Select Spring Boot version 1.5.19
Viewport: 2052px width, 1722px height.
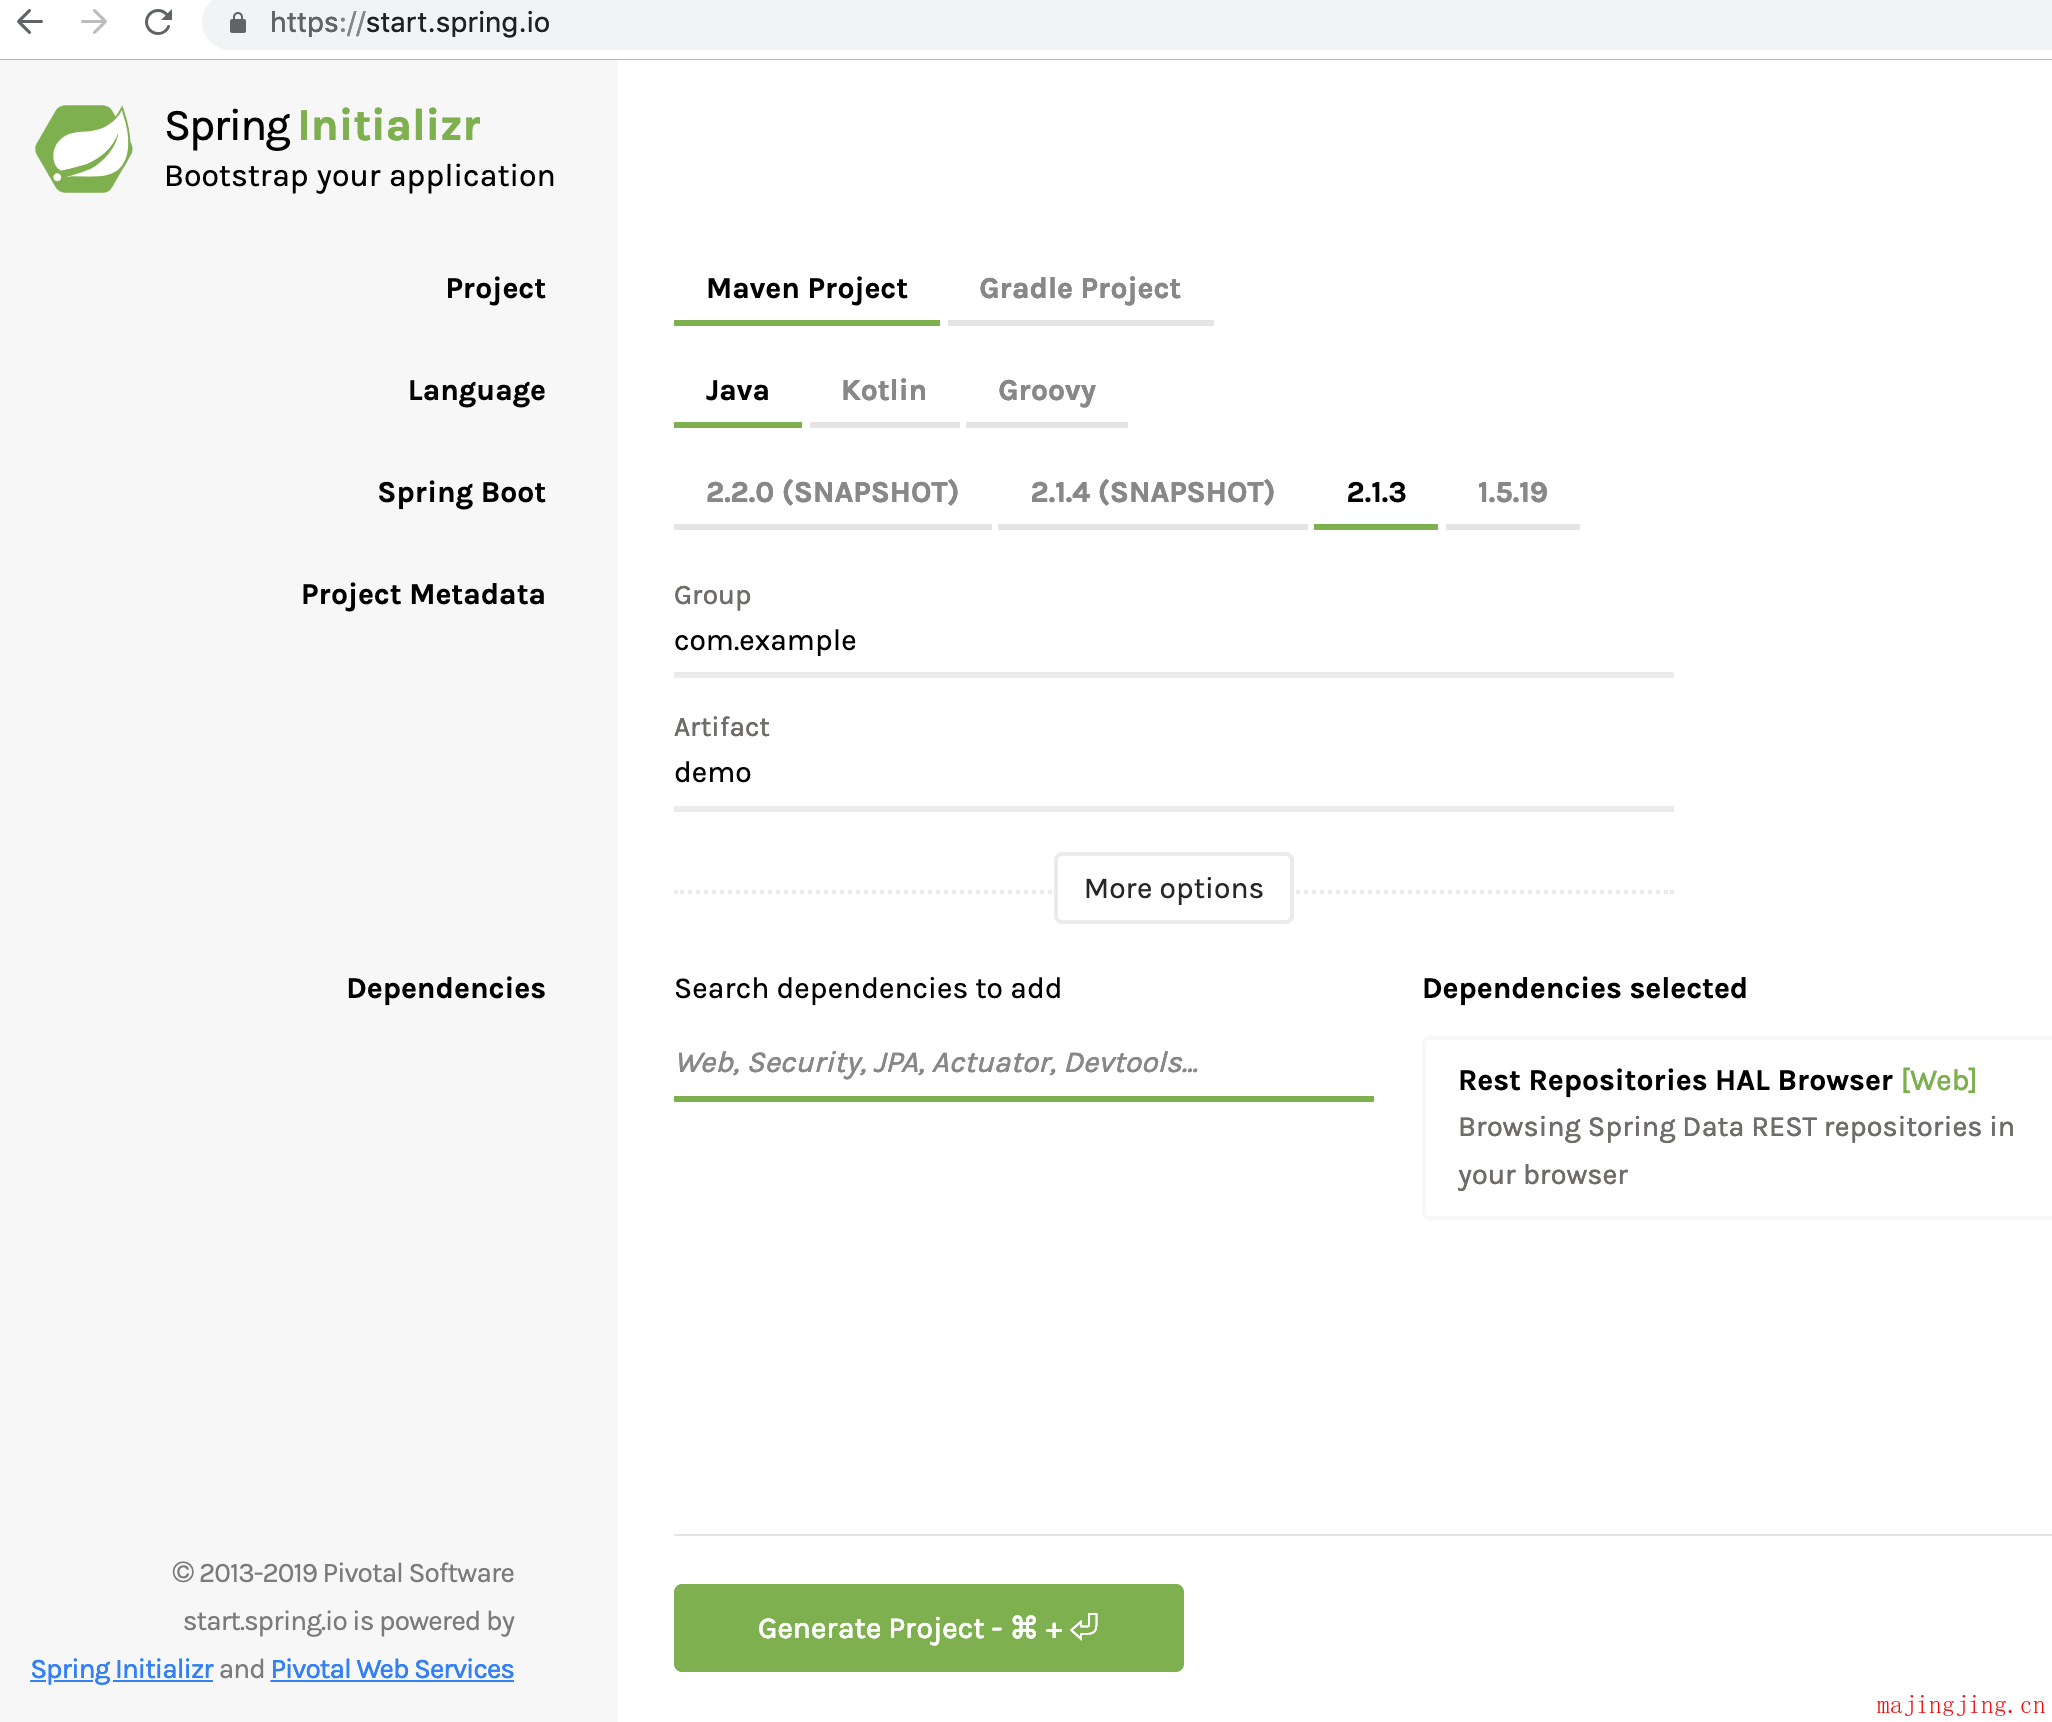(x=1513, y=493)
